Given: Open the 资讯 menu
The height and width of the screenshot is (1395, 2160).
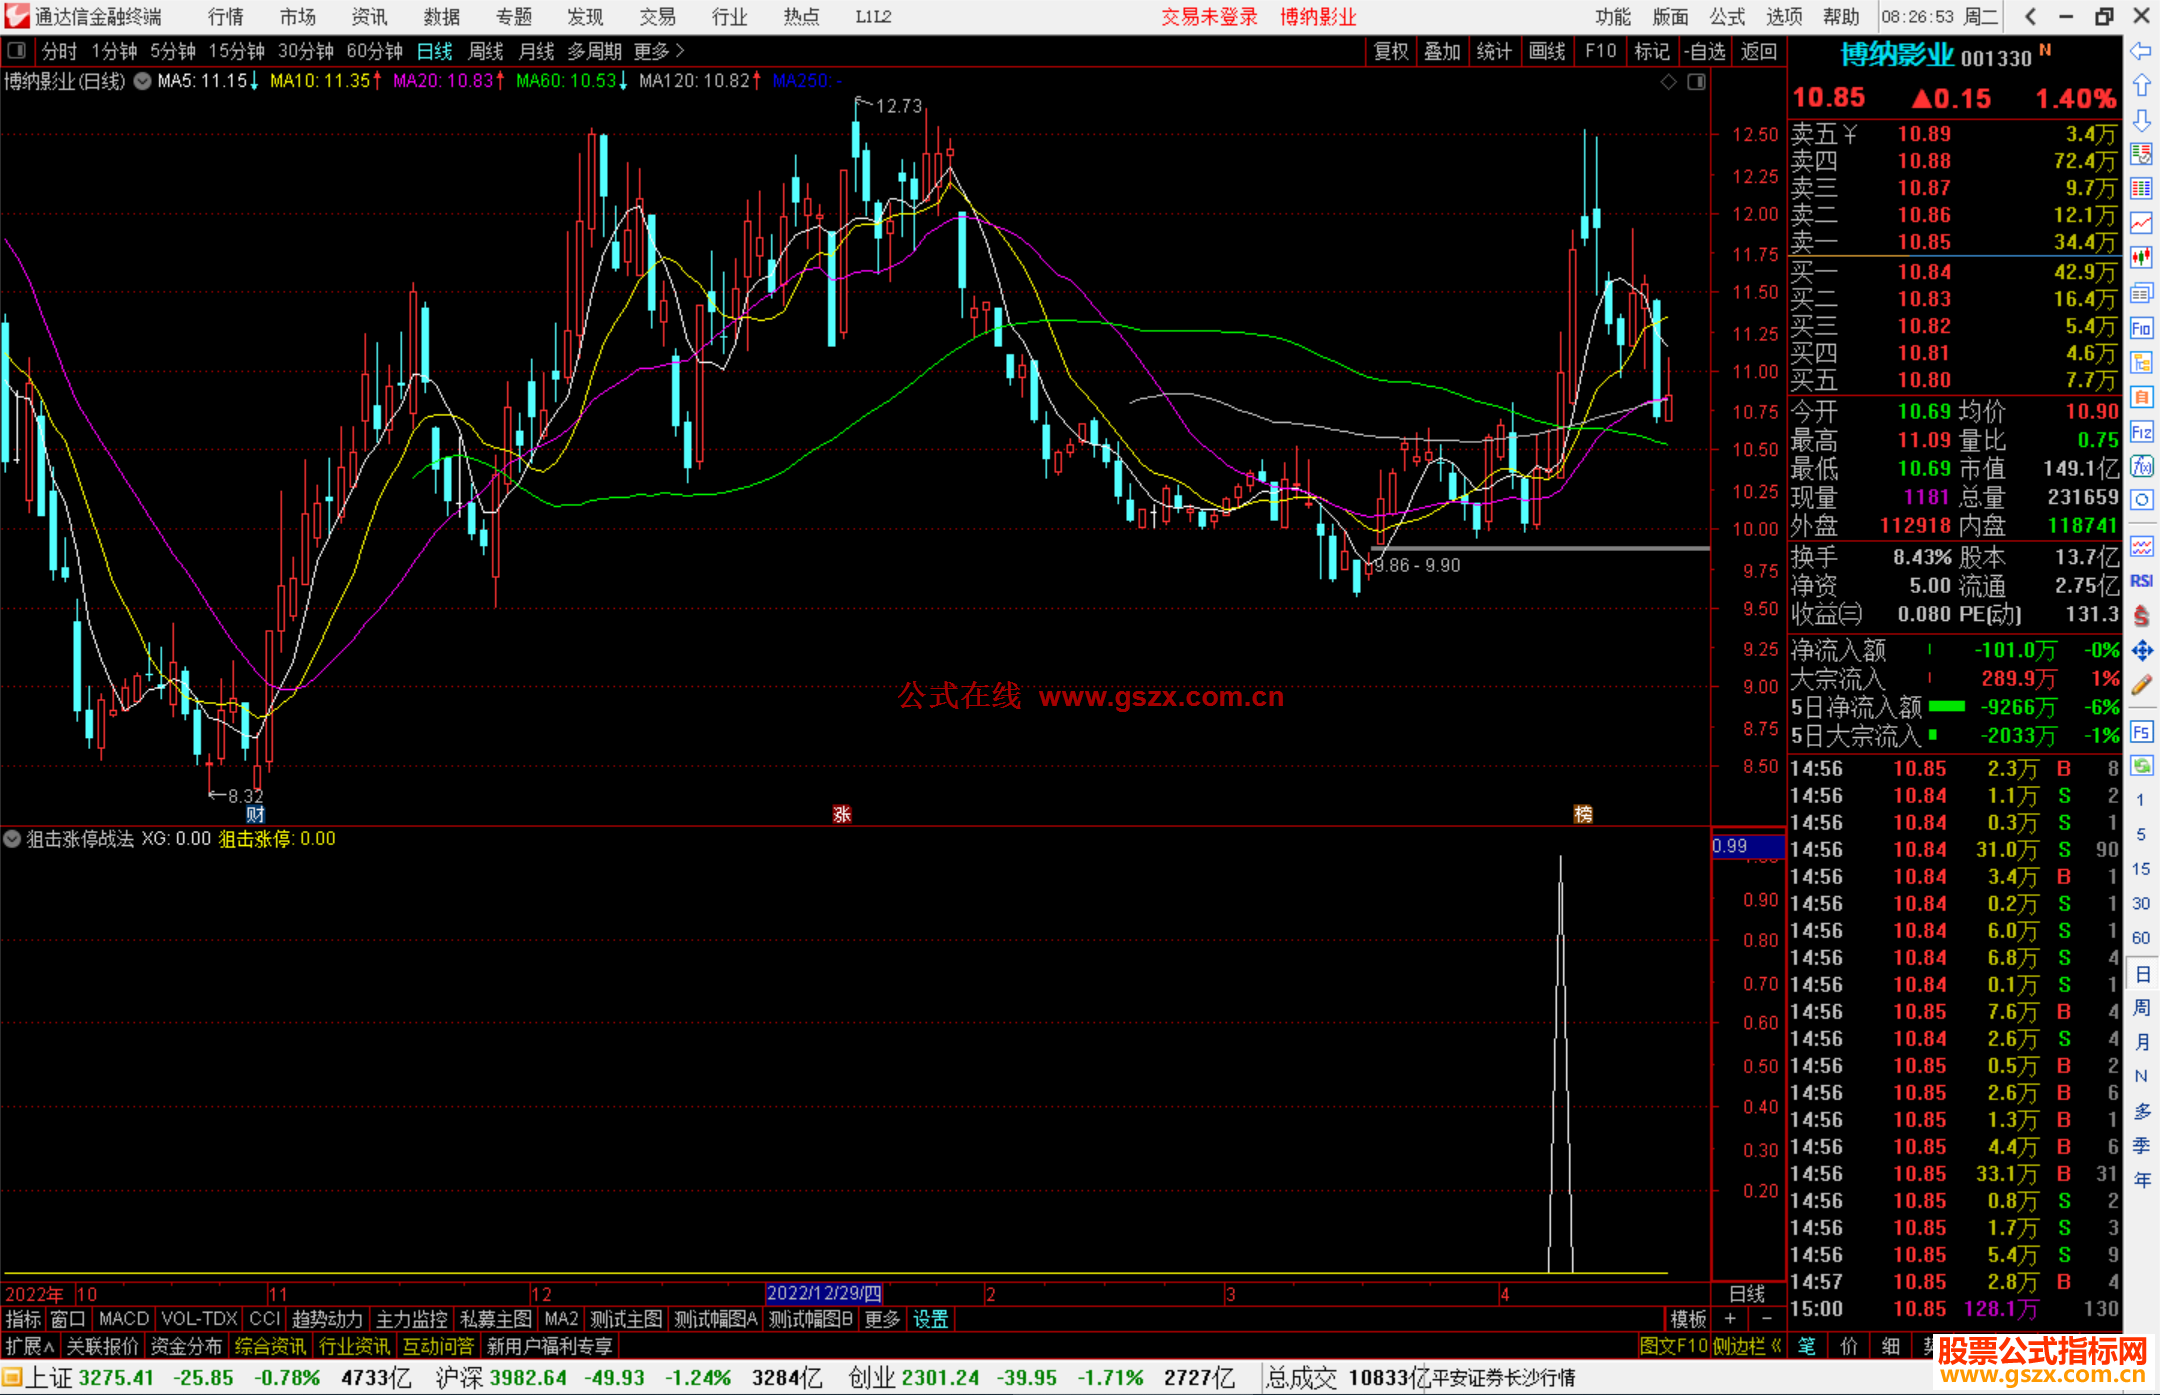Looking at the screenshot, I should coord(369,17).
